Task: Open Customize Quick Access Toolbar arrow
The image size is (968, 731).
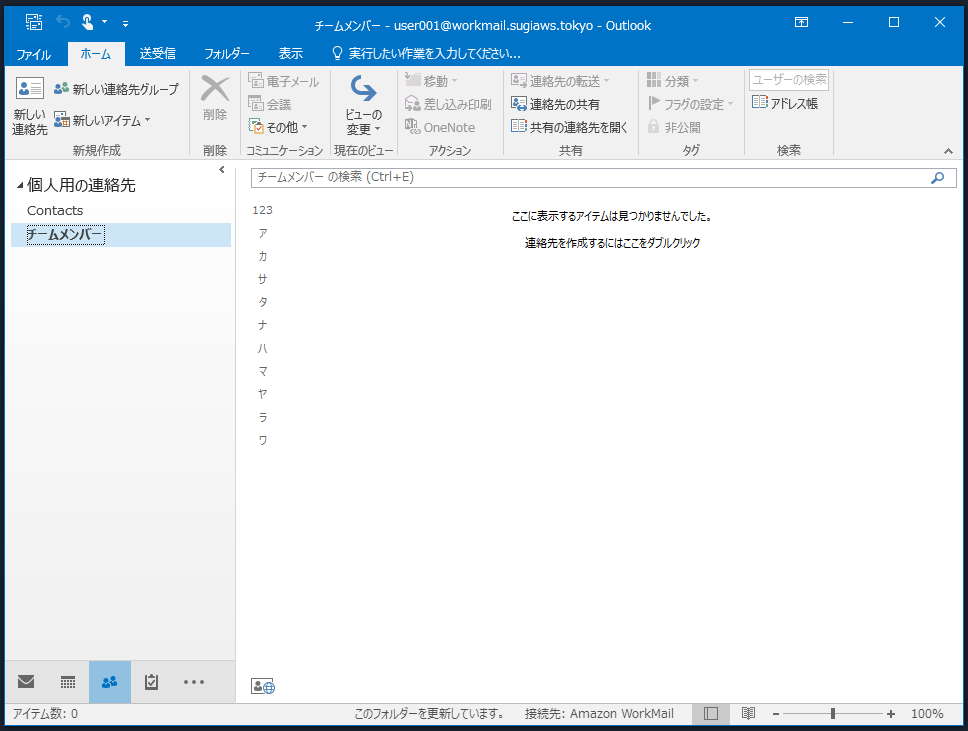Action: pyautogui.click(x=125, y=24)
